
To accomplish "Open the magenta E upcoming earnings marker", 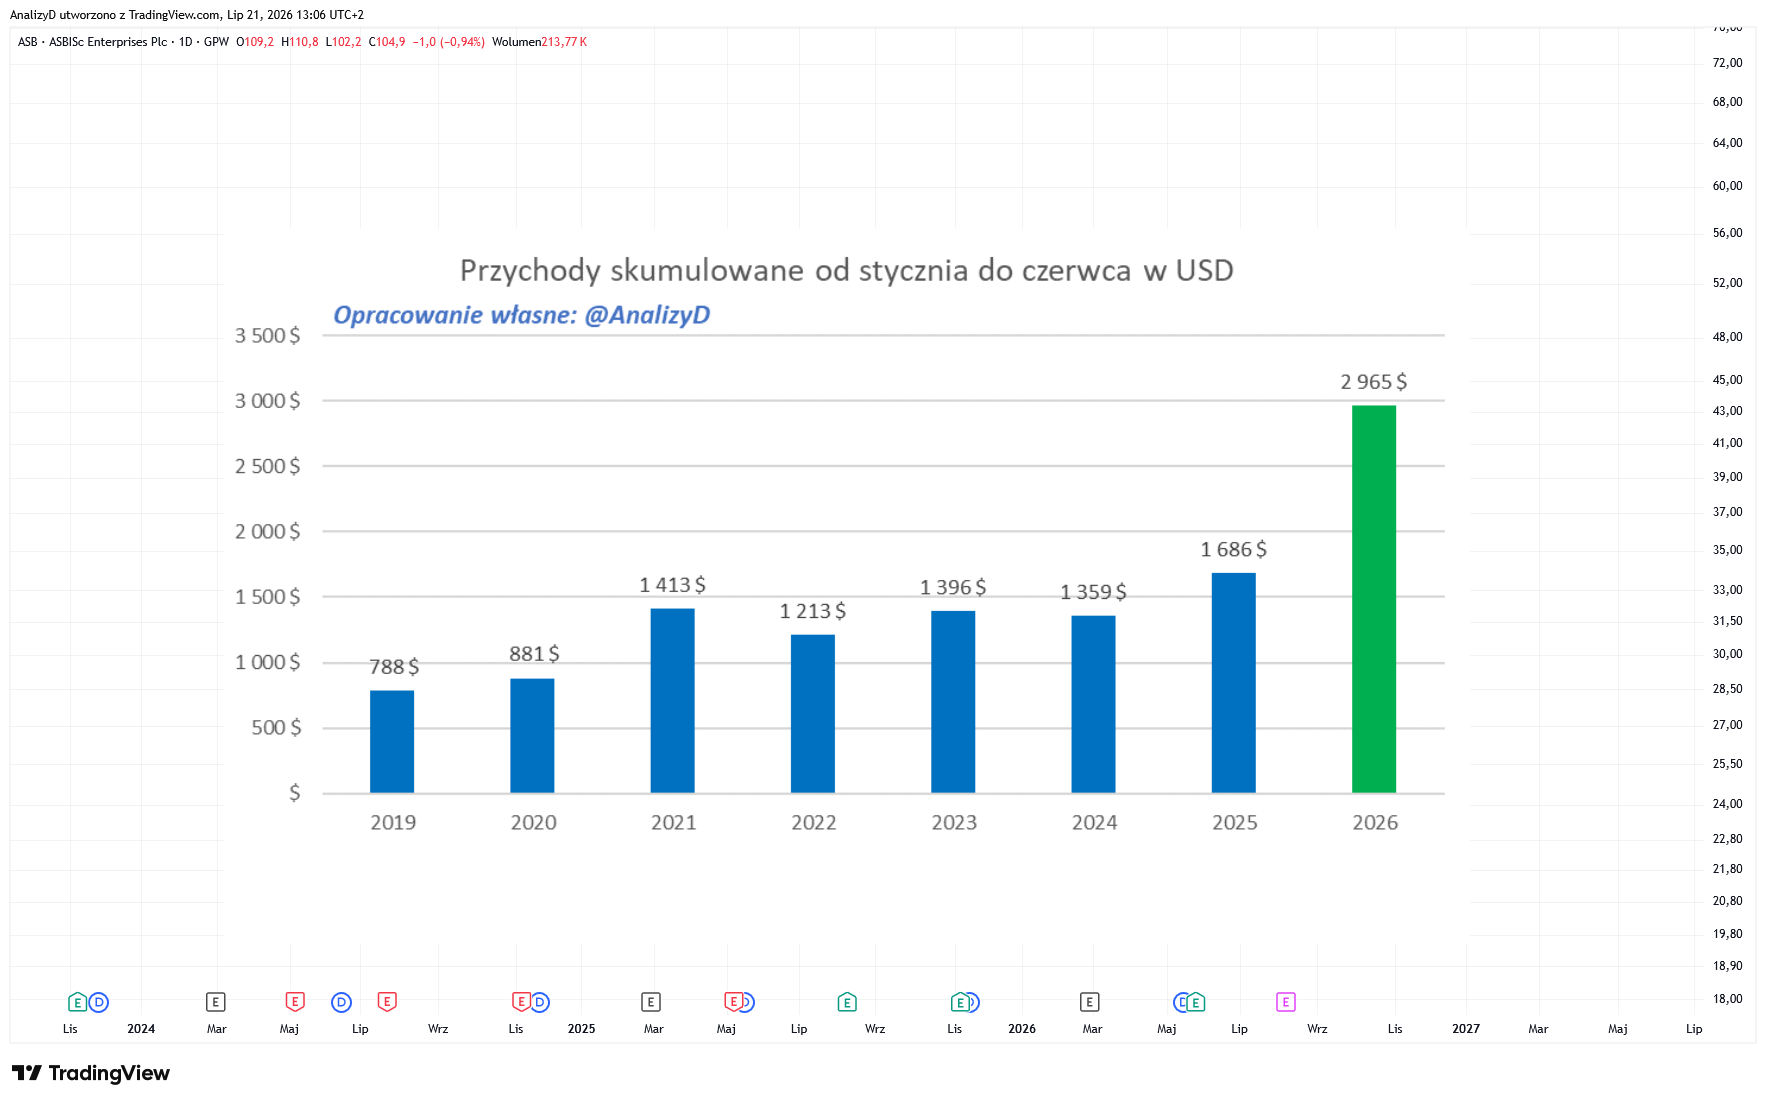I will click(1286, 1002).
